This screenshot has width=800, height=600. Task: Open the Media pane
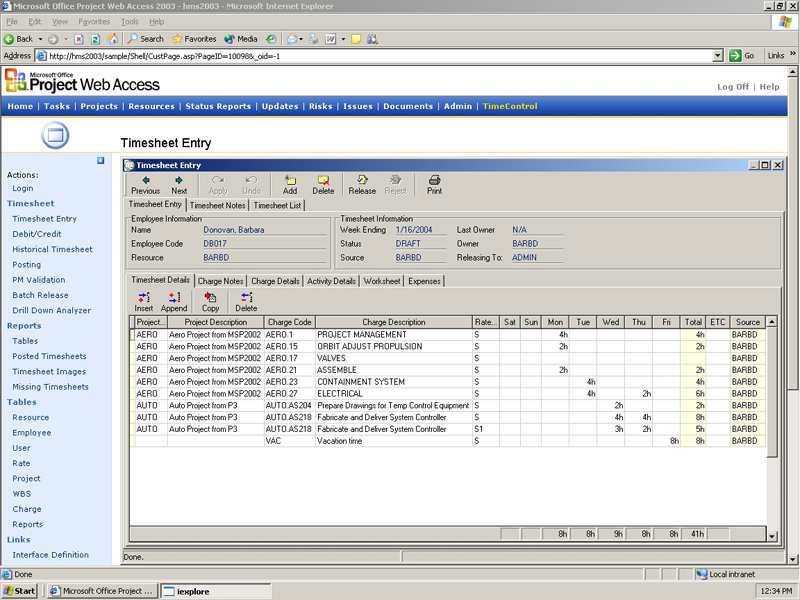[x=240, y=39]
